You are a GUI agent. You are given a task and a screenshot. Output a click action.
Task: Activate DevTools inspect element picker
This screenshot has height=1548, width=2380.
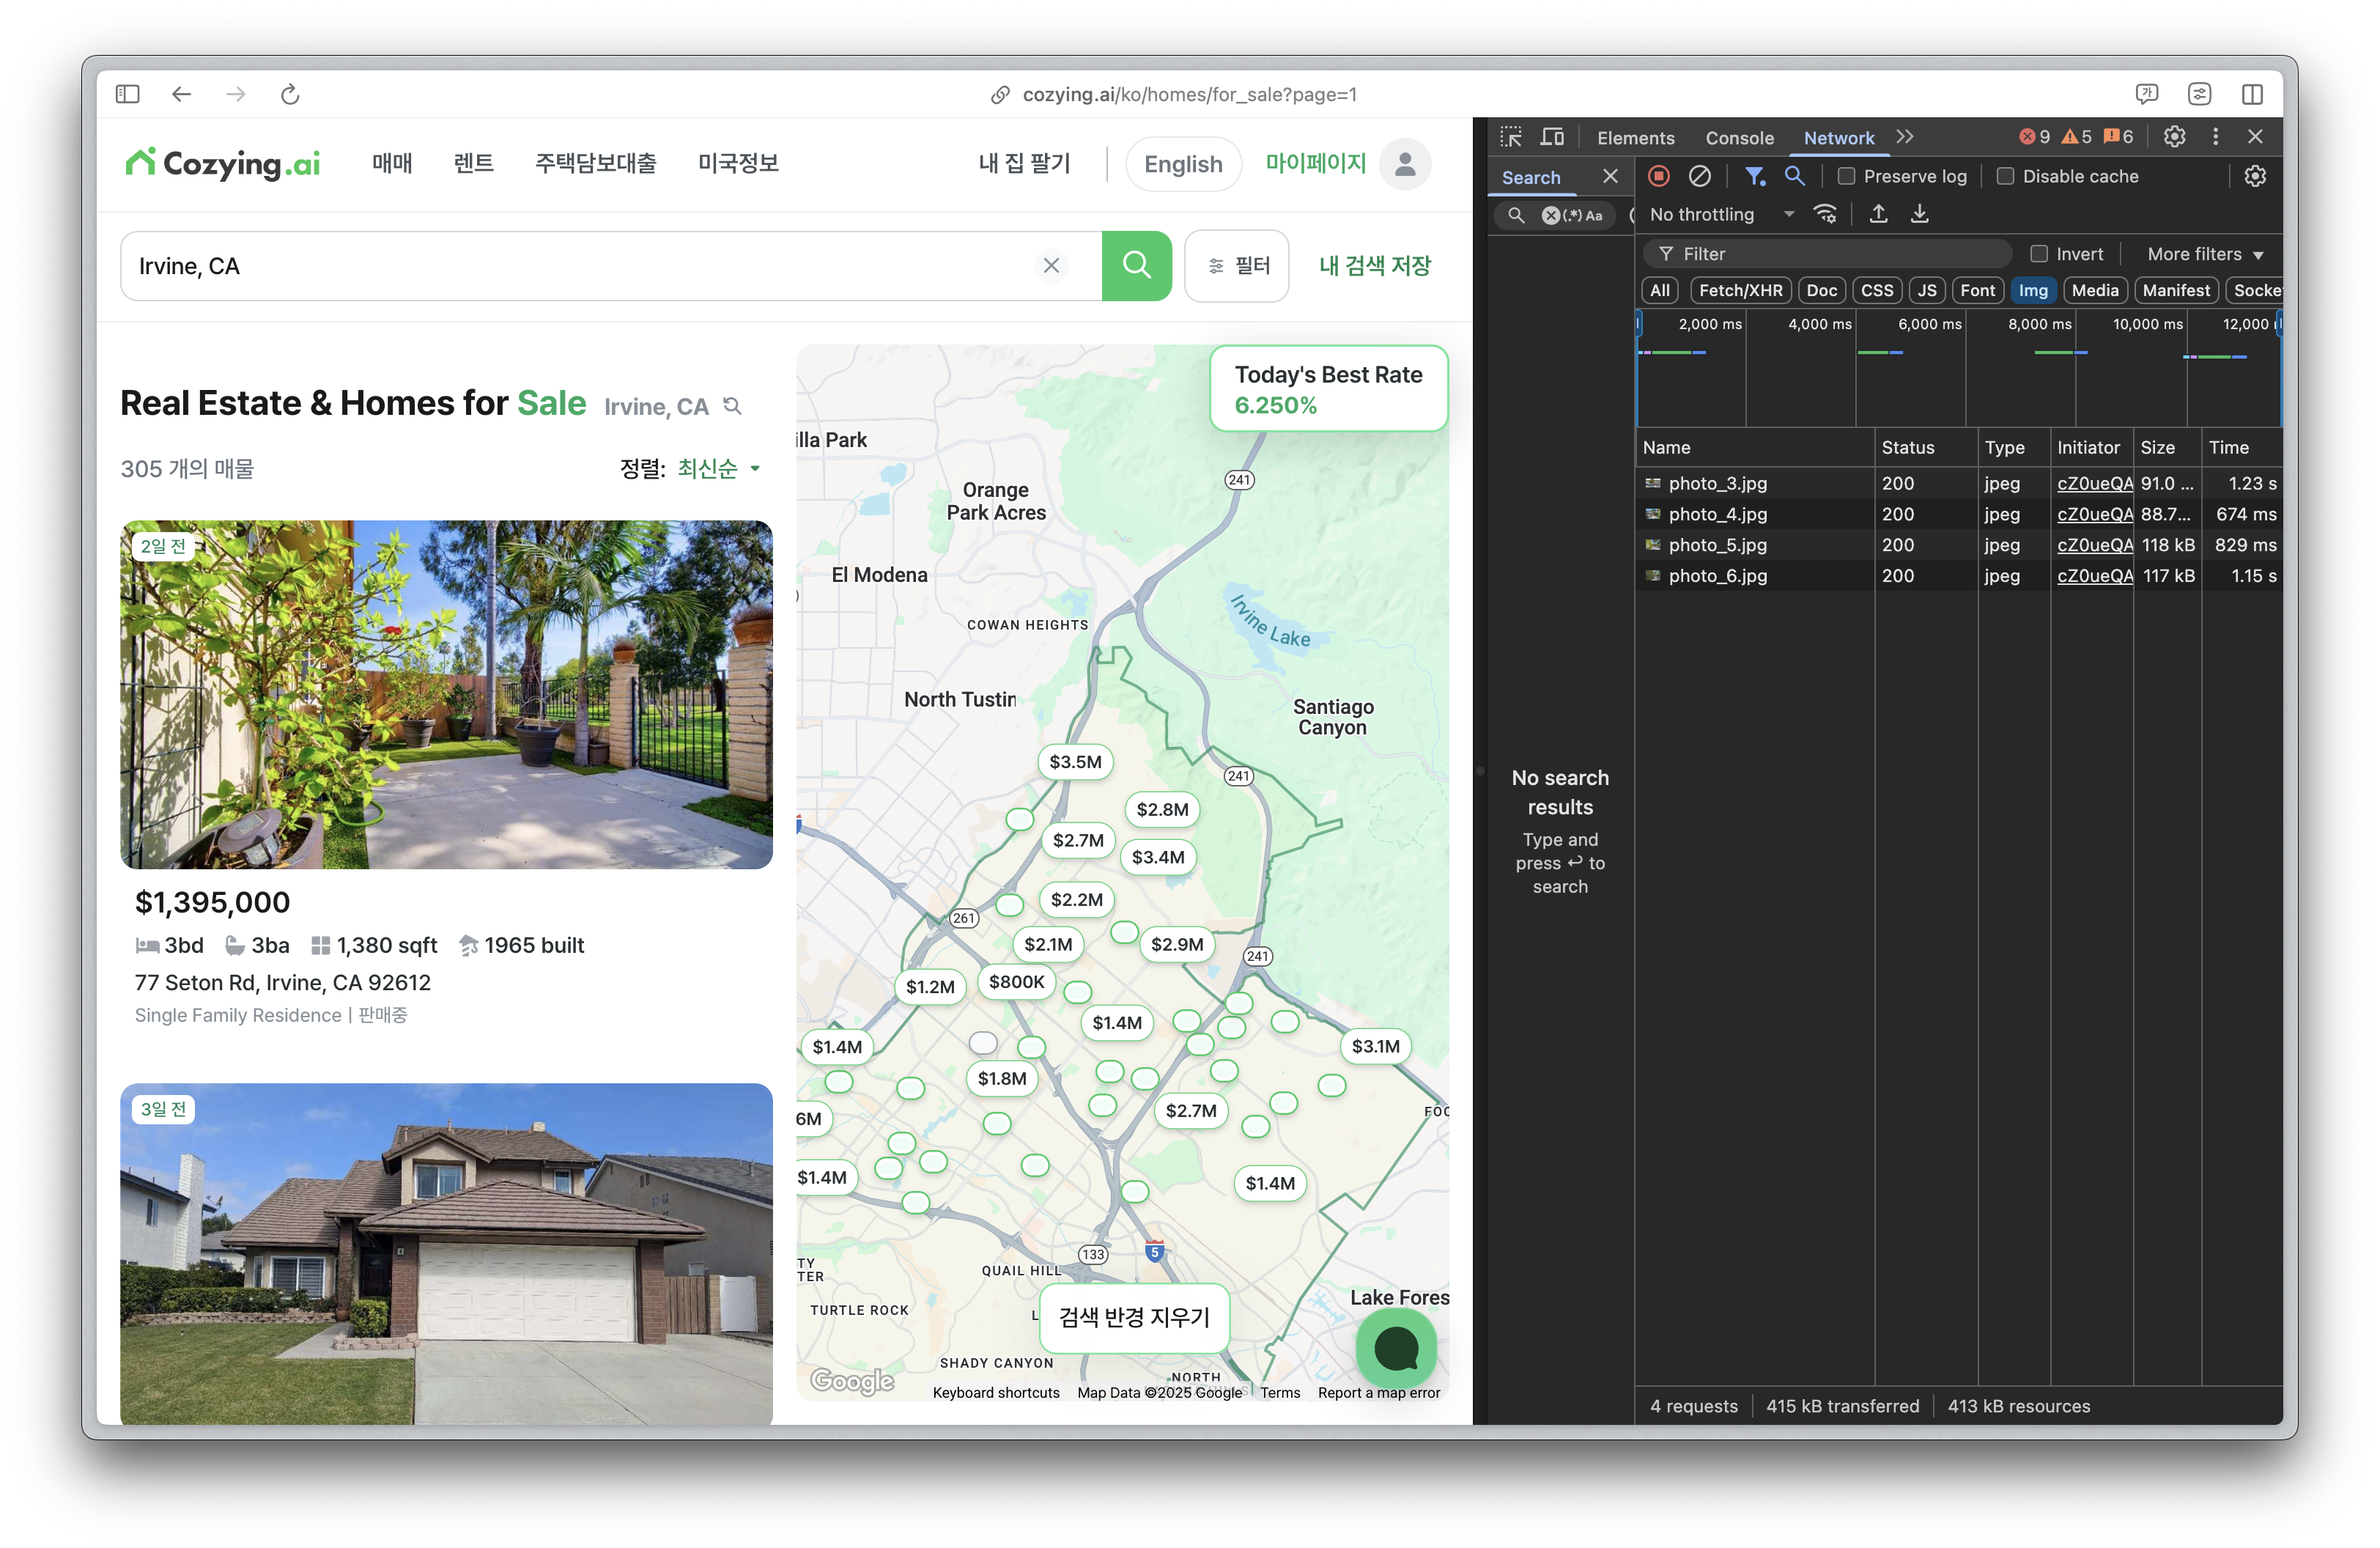click(x=1510, y=137)
